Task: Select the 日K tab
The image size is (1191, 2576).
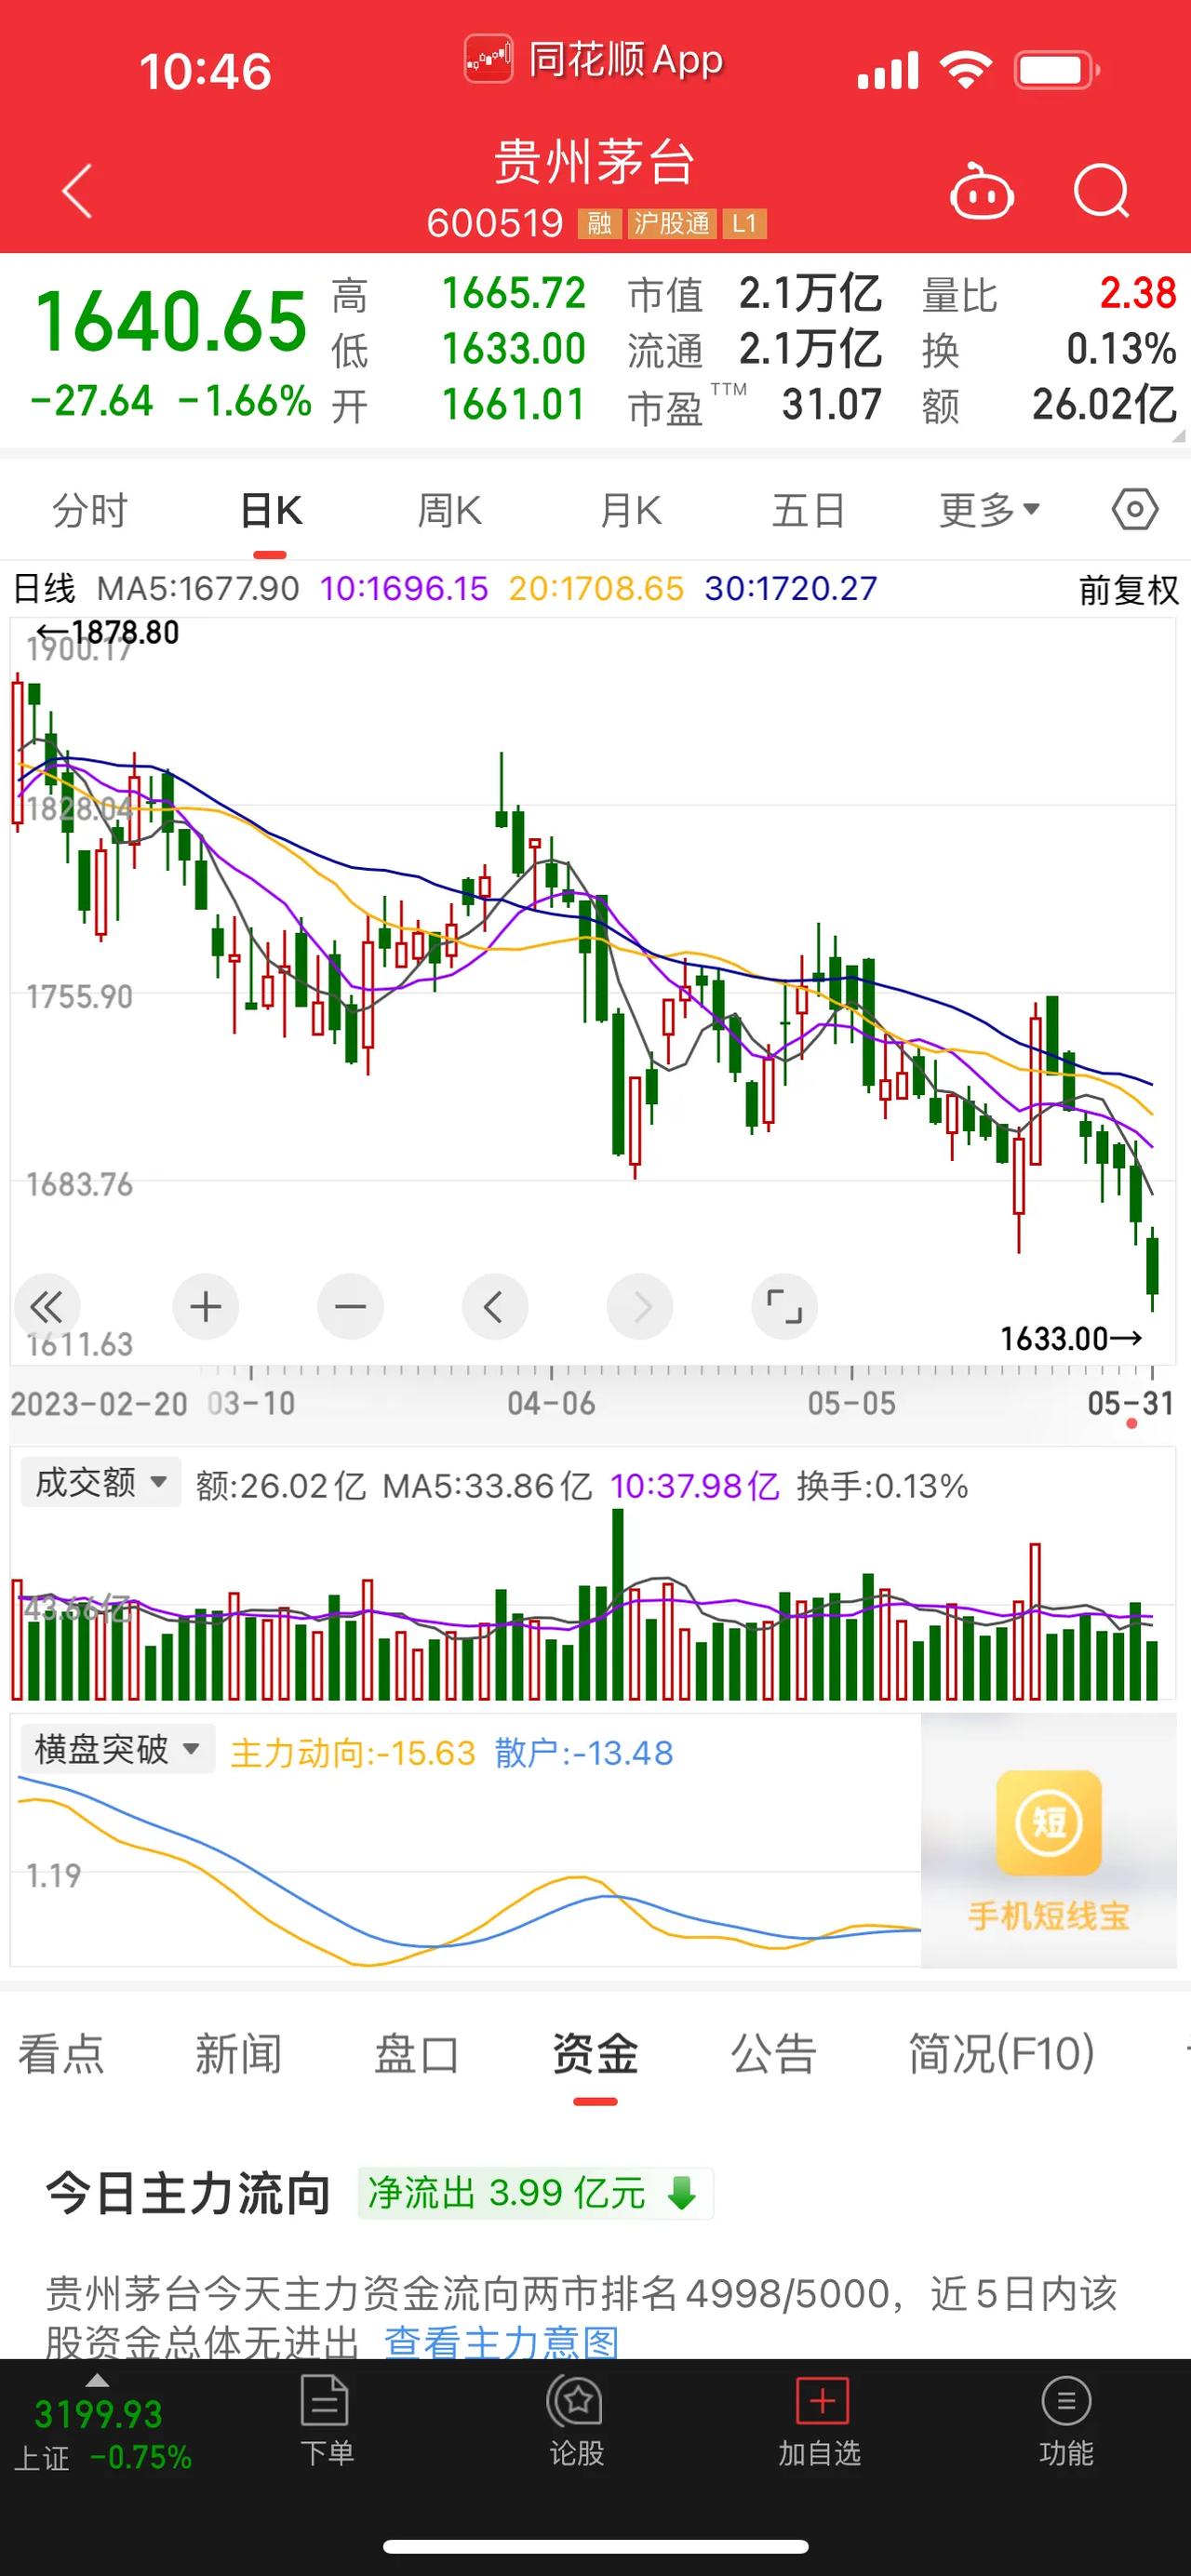Action: click(x=270, y=510)
